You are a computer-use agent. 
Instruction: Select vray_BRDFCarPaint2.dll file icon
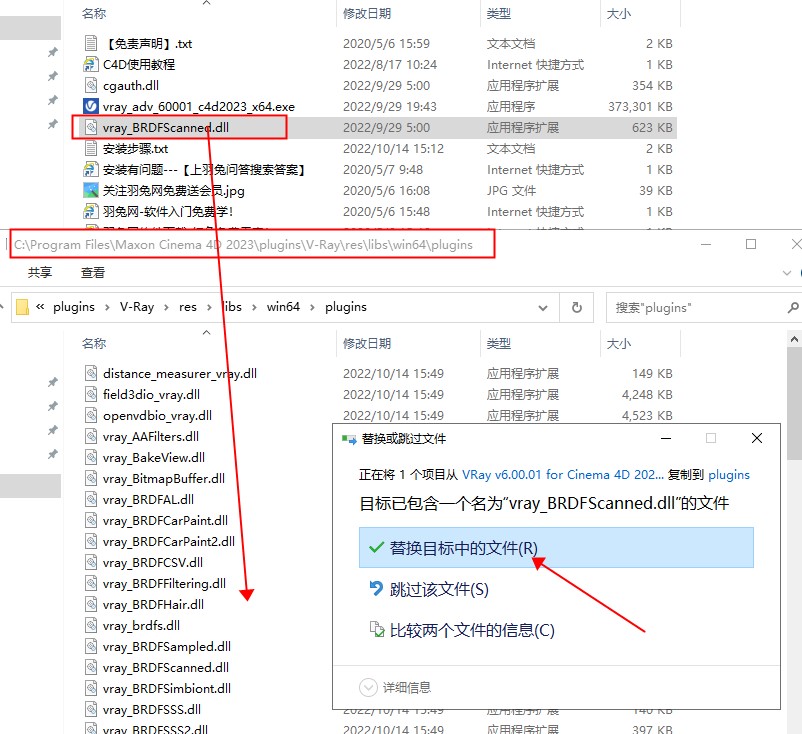pyautogui.click(x=91, y=541)
